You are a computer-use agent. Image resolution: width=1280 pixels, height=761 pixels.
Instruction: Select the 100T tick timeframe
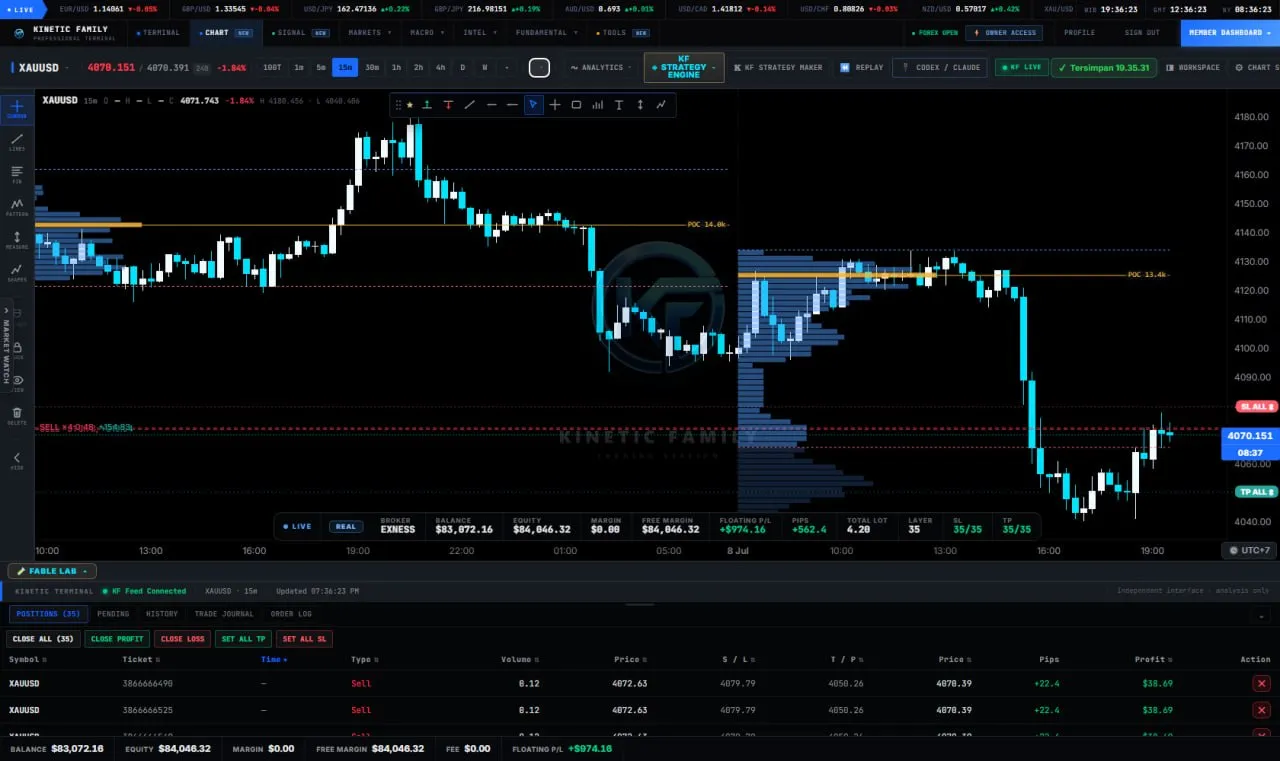coord(272,68)
